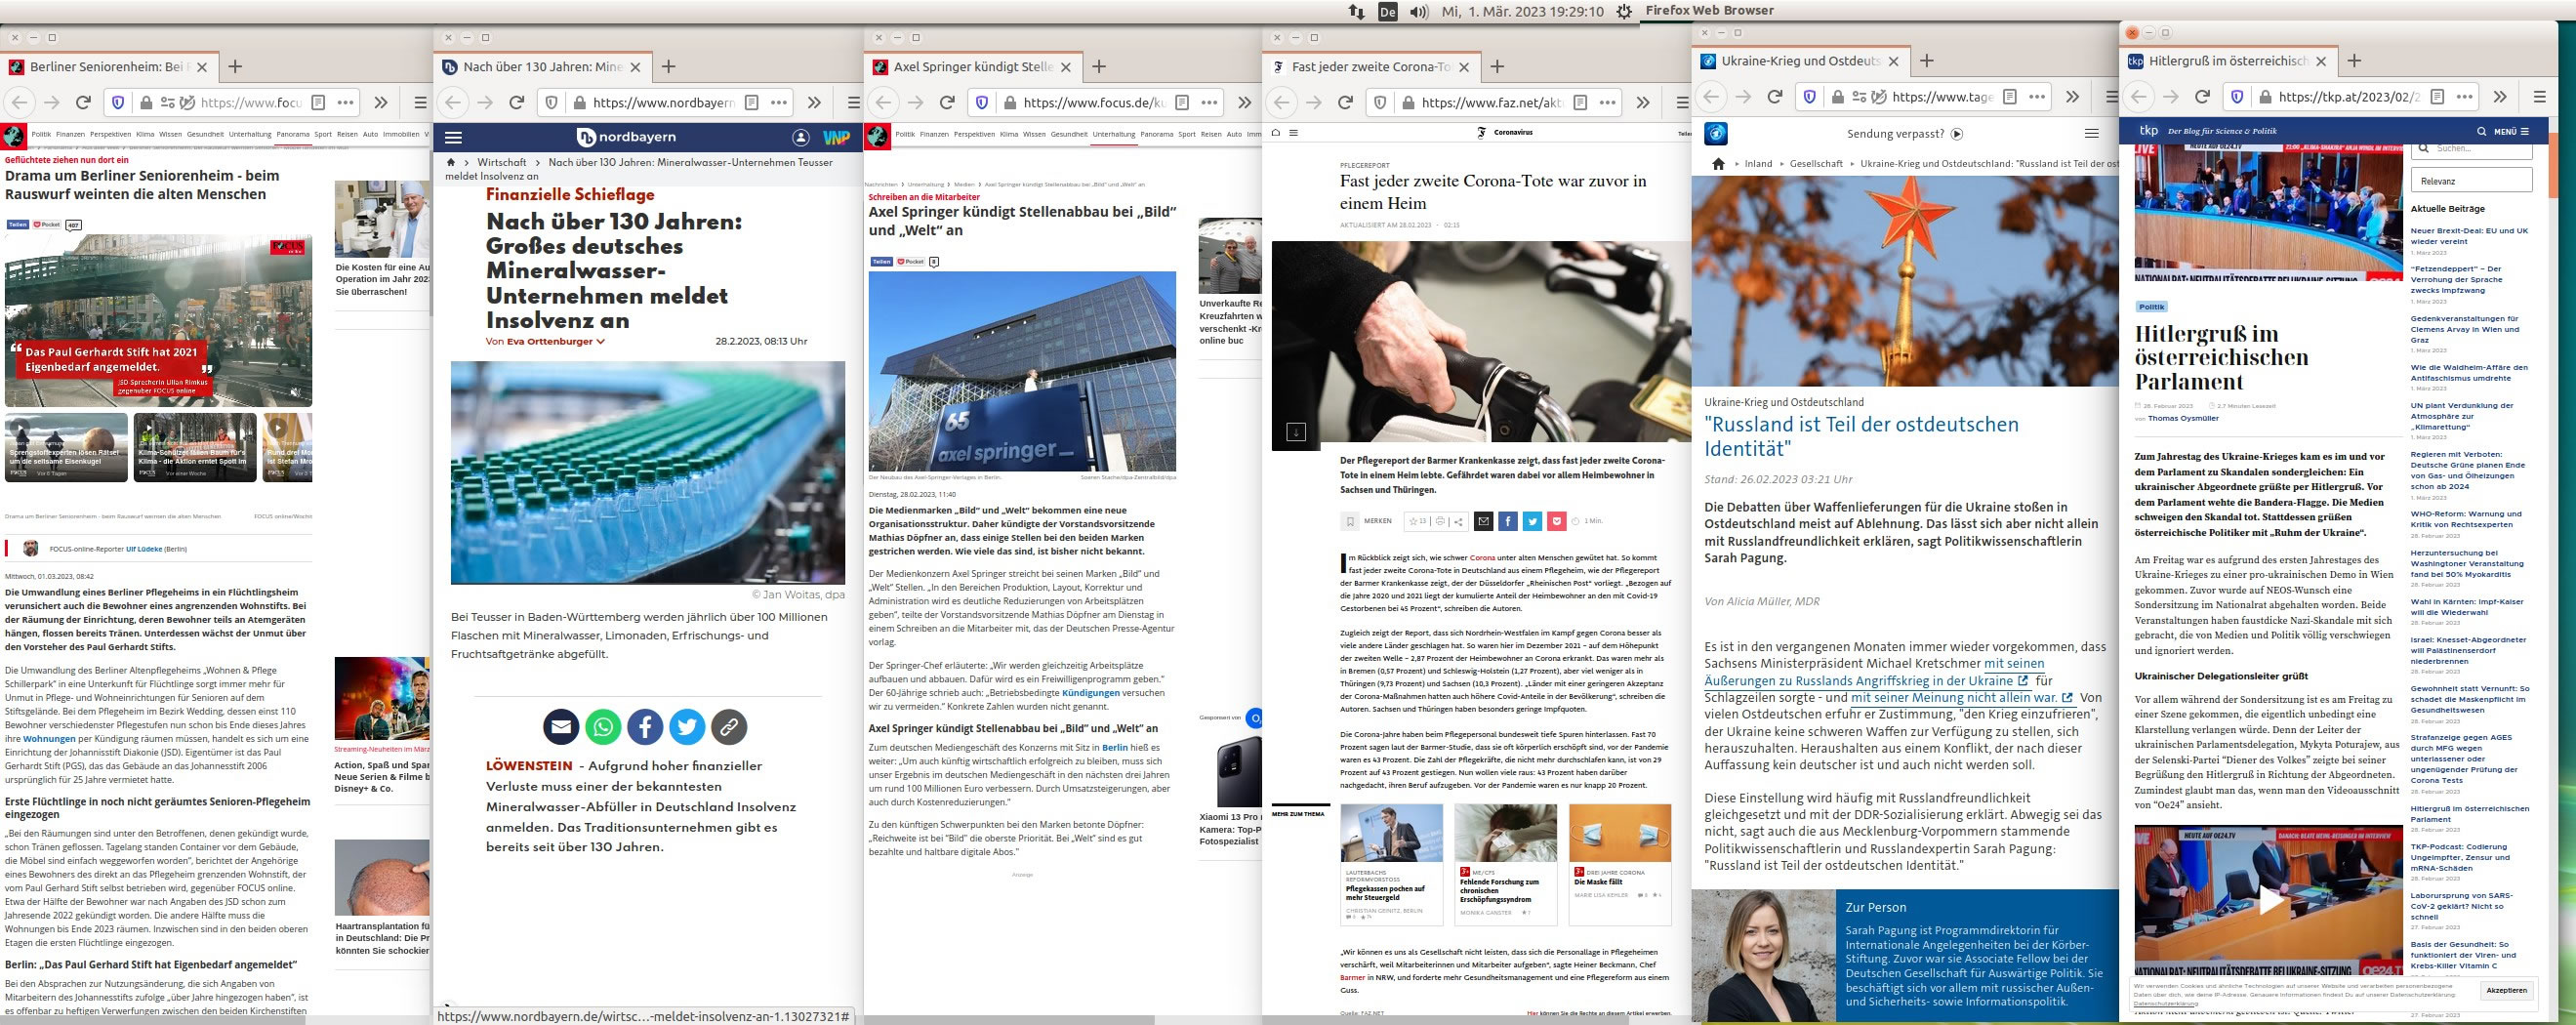Click tagesschau logo icon

coord(1716,133)
